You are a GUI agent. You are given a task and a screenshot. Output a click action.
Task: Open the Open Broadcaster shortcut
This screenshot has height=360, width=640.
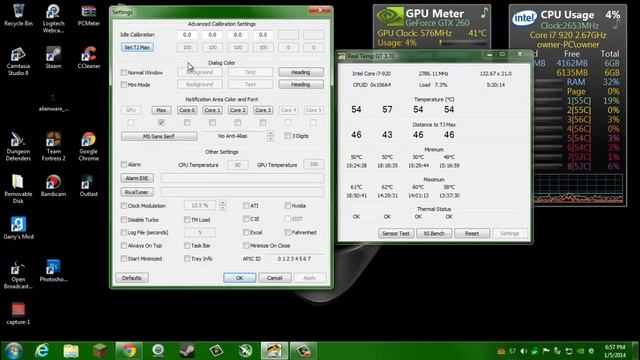18,274
